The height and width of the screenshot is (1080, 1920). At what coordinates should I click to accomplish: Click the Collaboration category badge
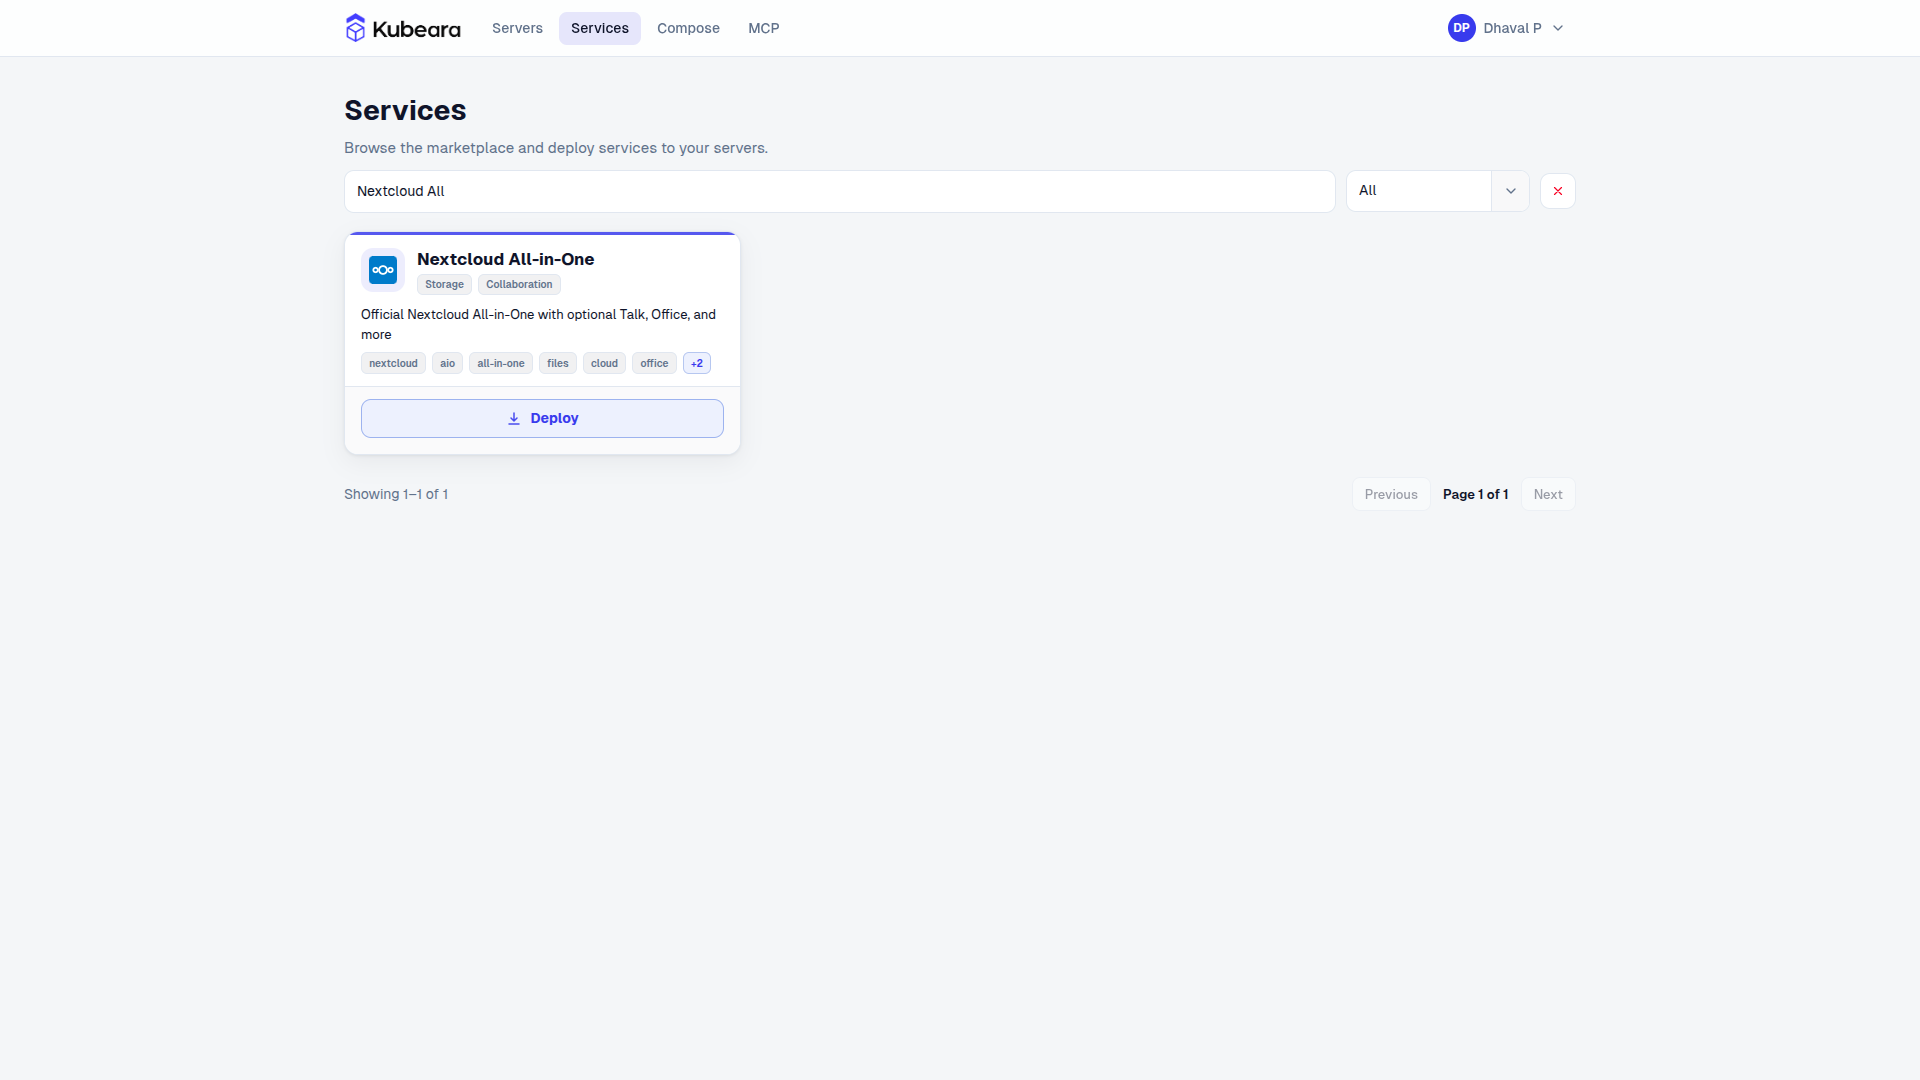[x=519, y=285]
